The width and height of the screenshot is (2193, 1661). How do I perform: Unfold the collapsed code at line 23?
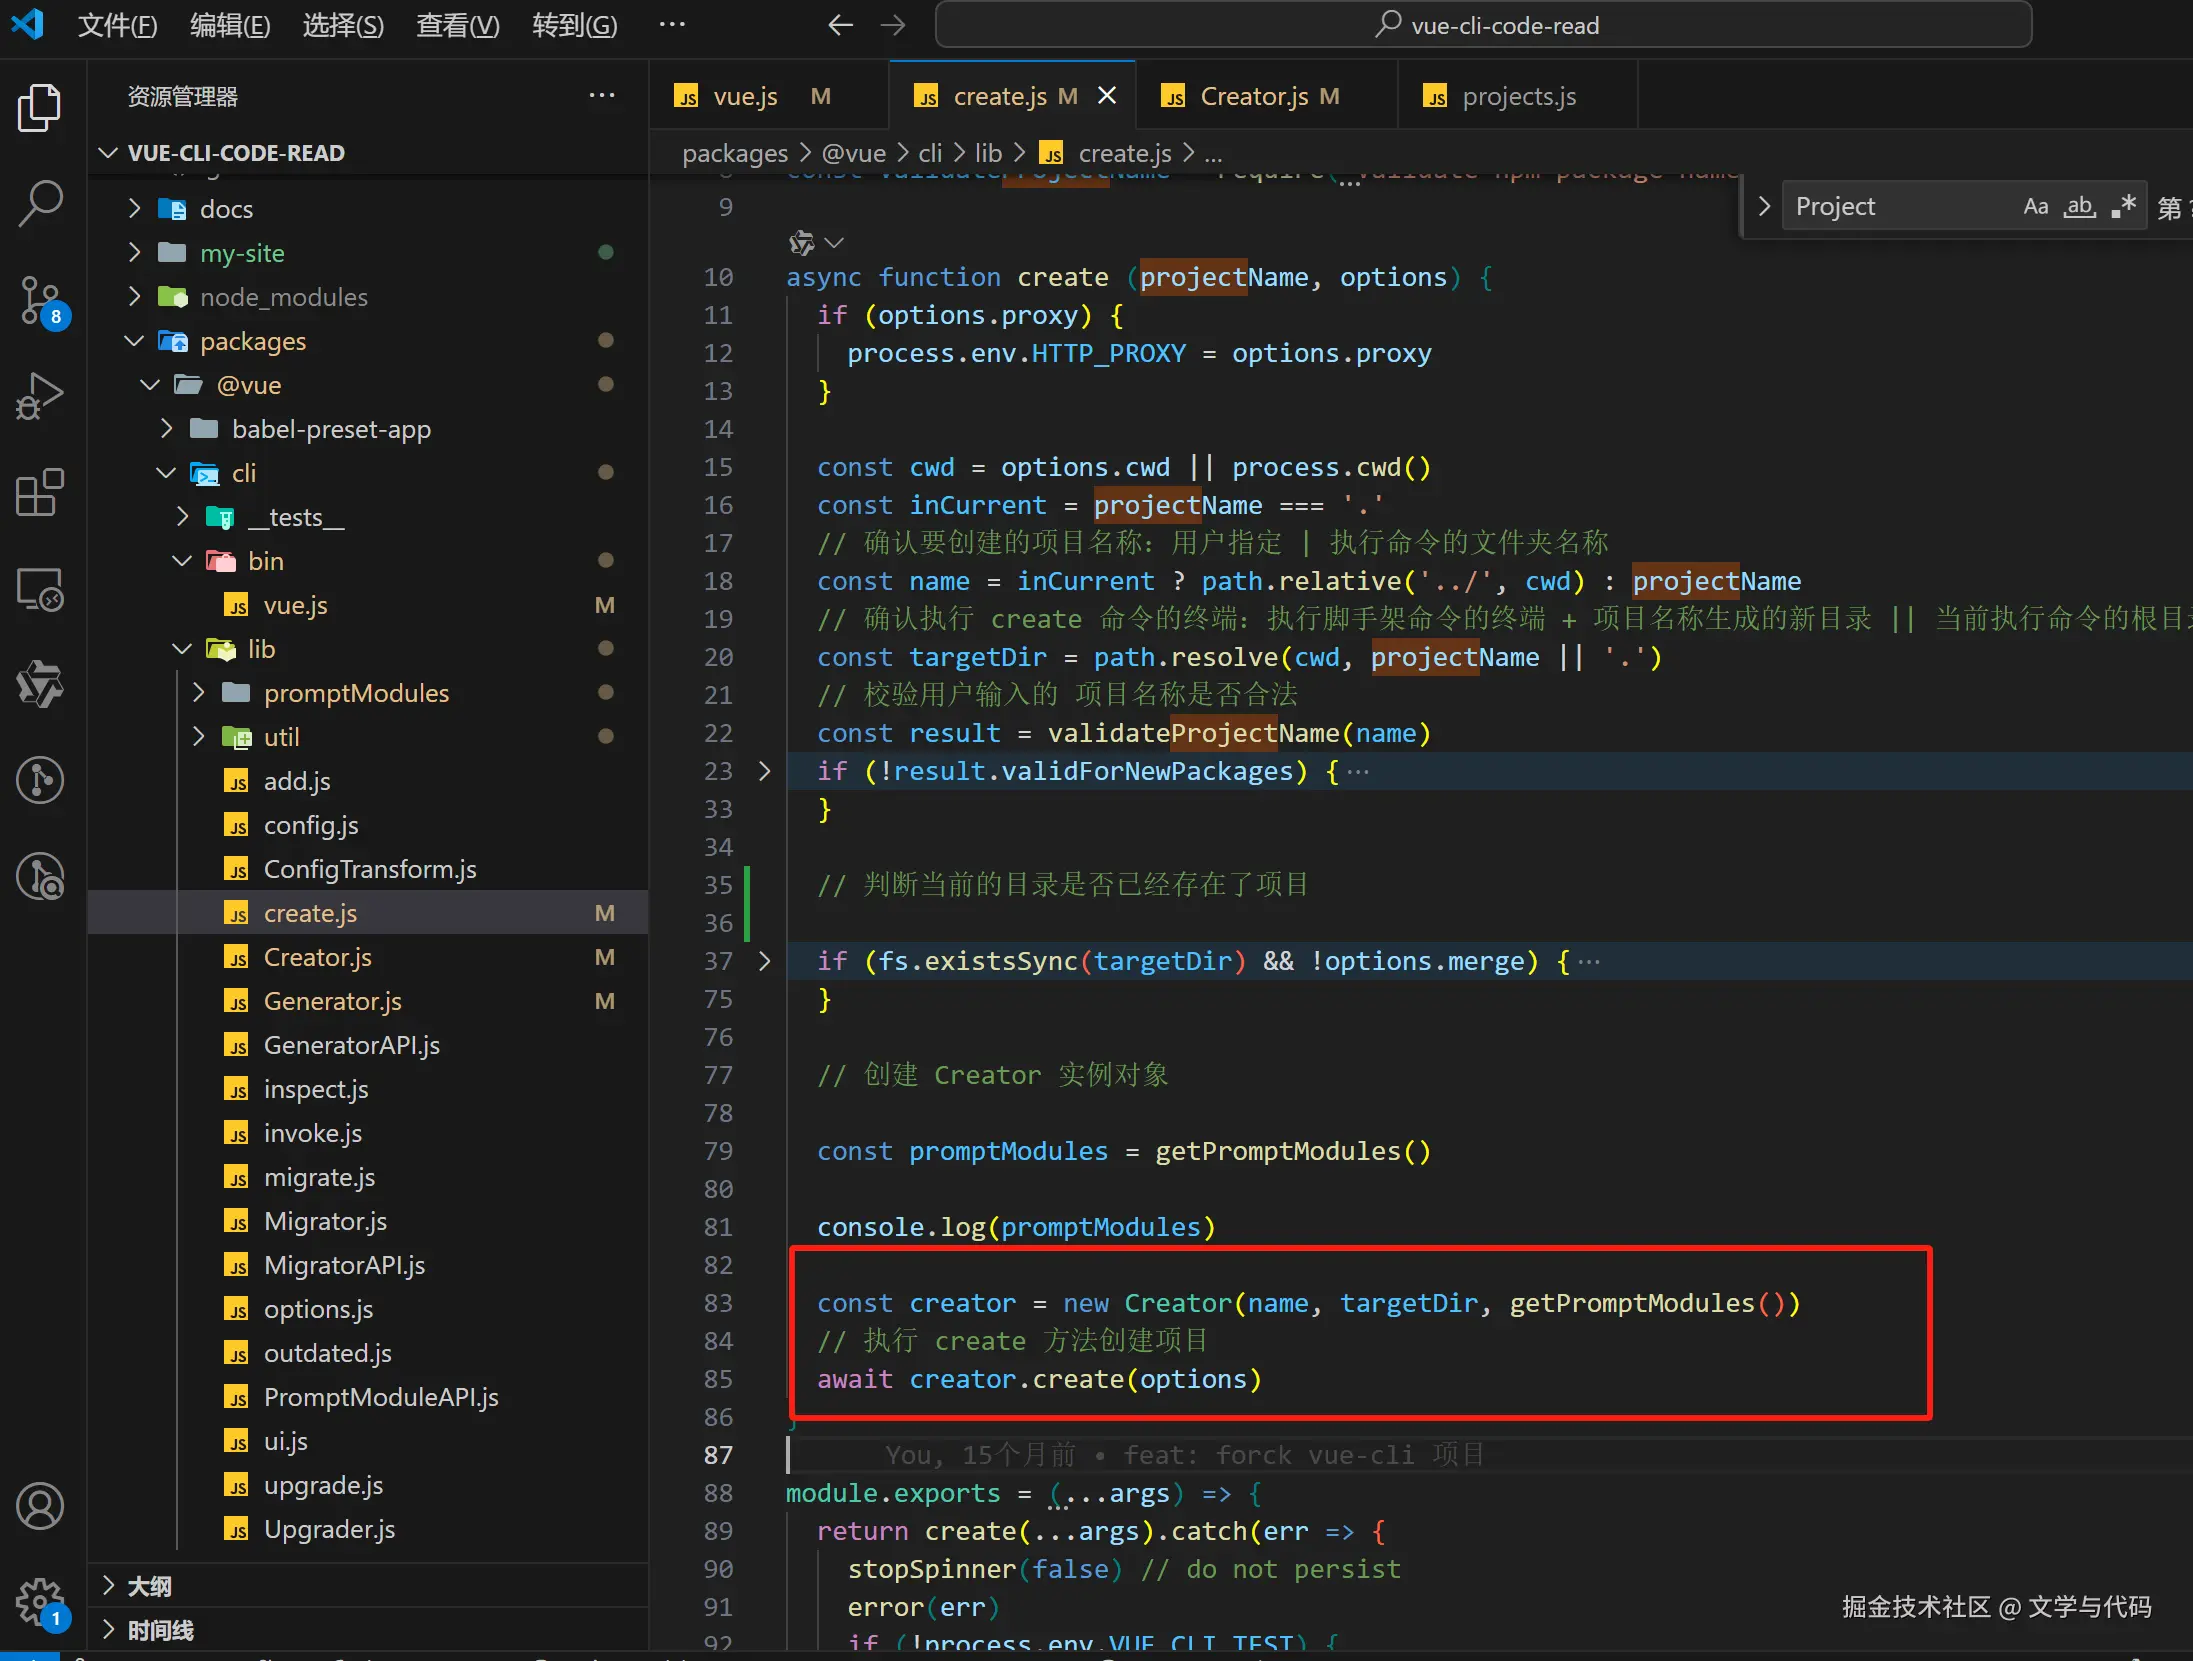(765, 771)
